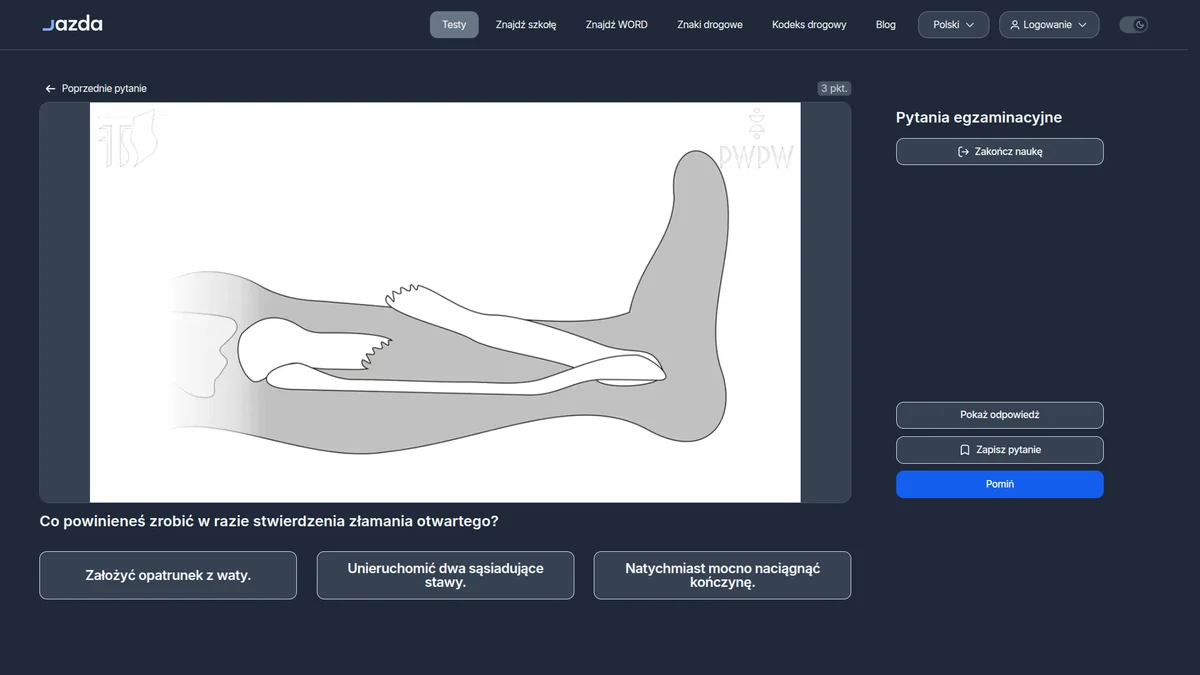Click the Jazda logo

(72, 24)
